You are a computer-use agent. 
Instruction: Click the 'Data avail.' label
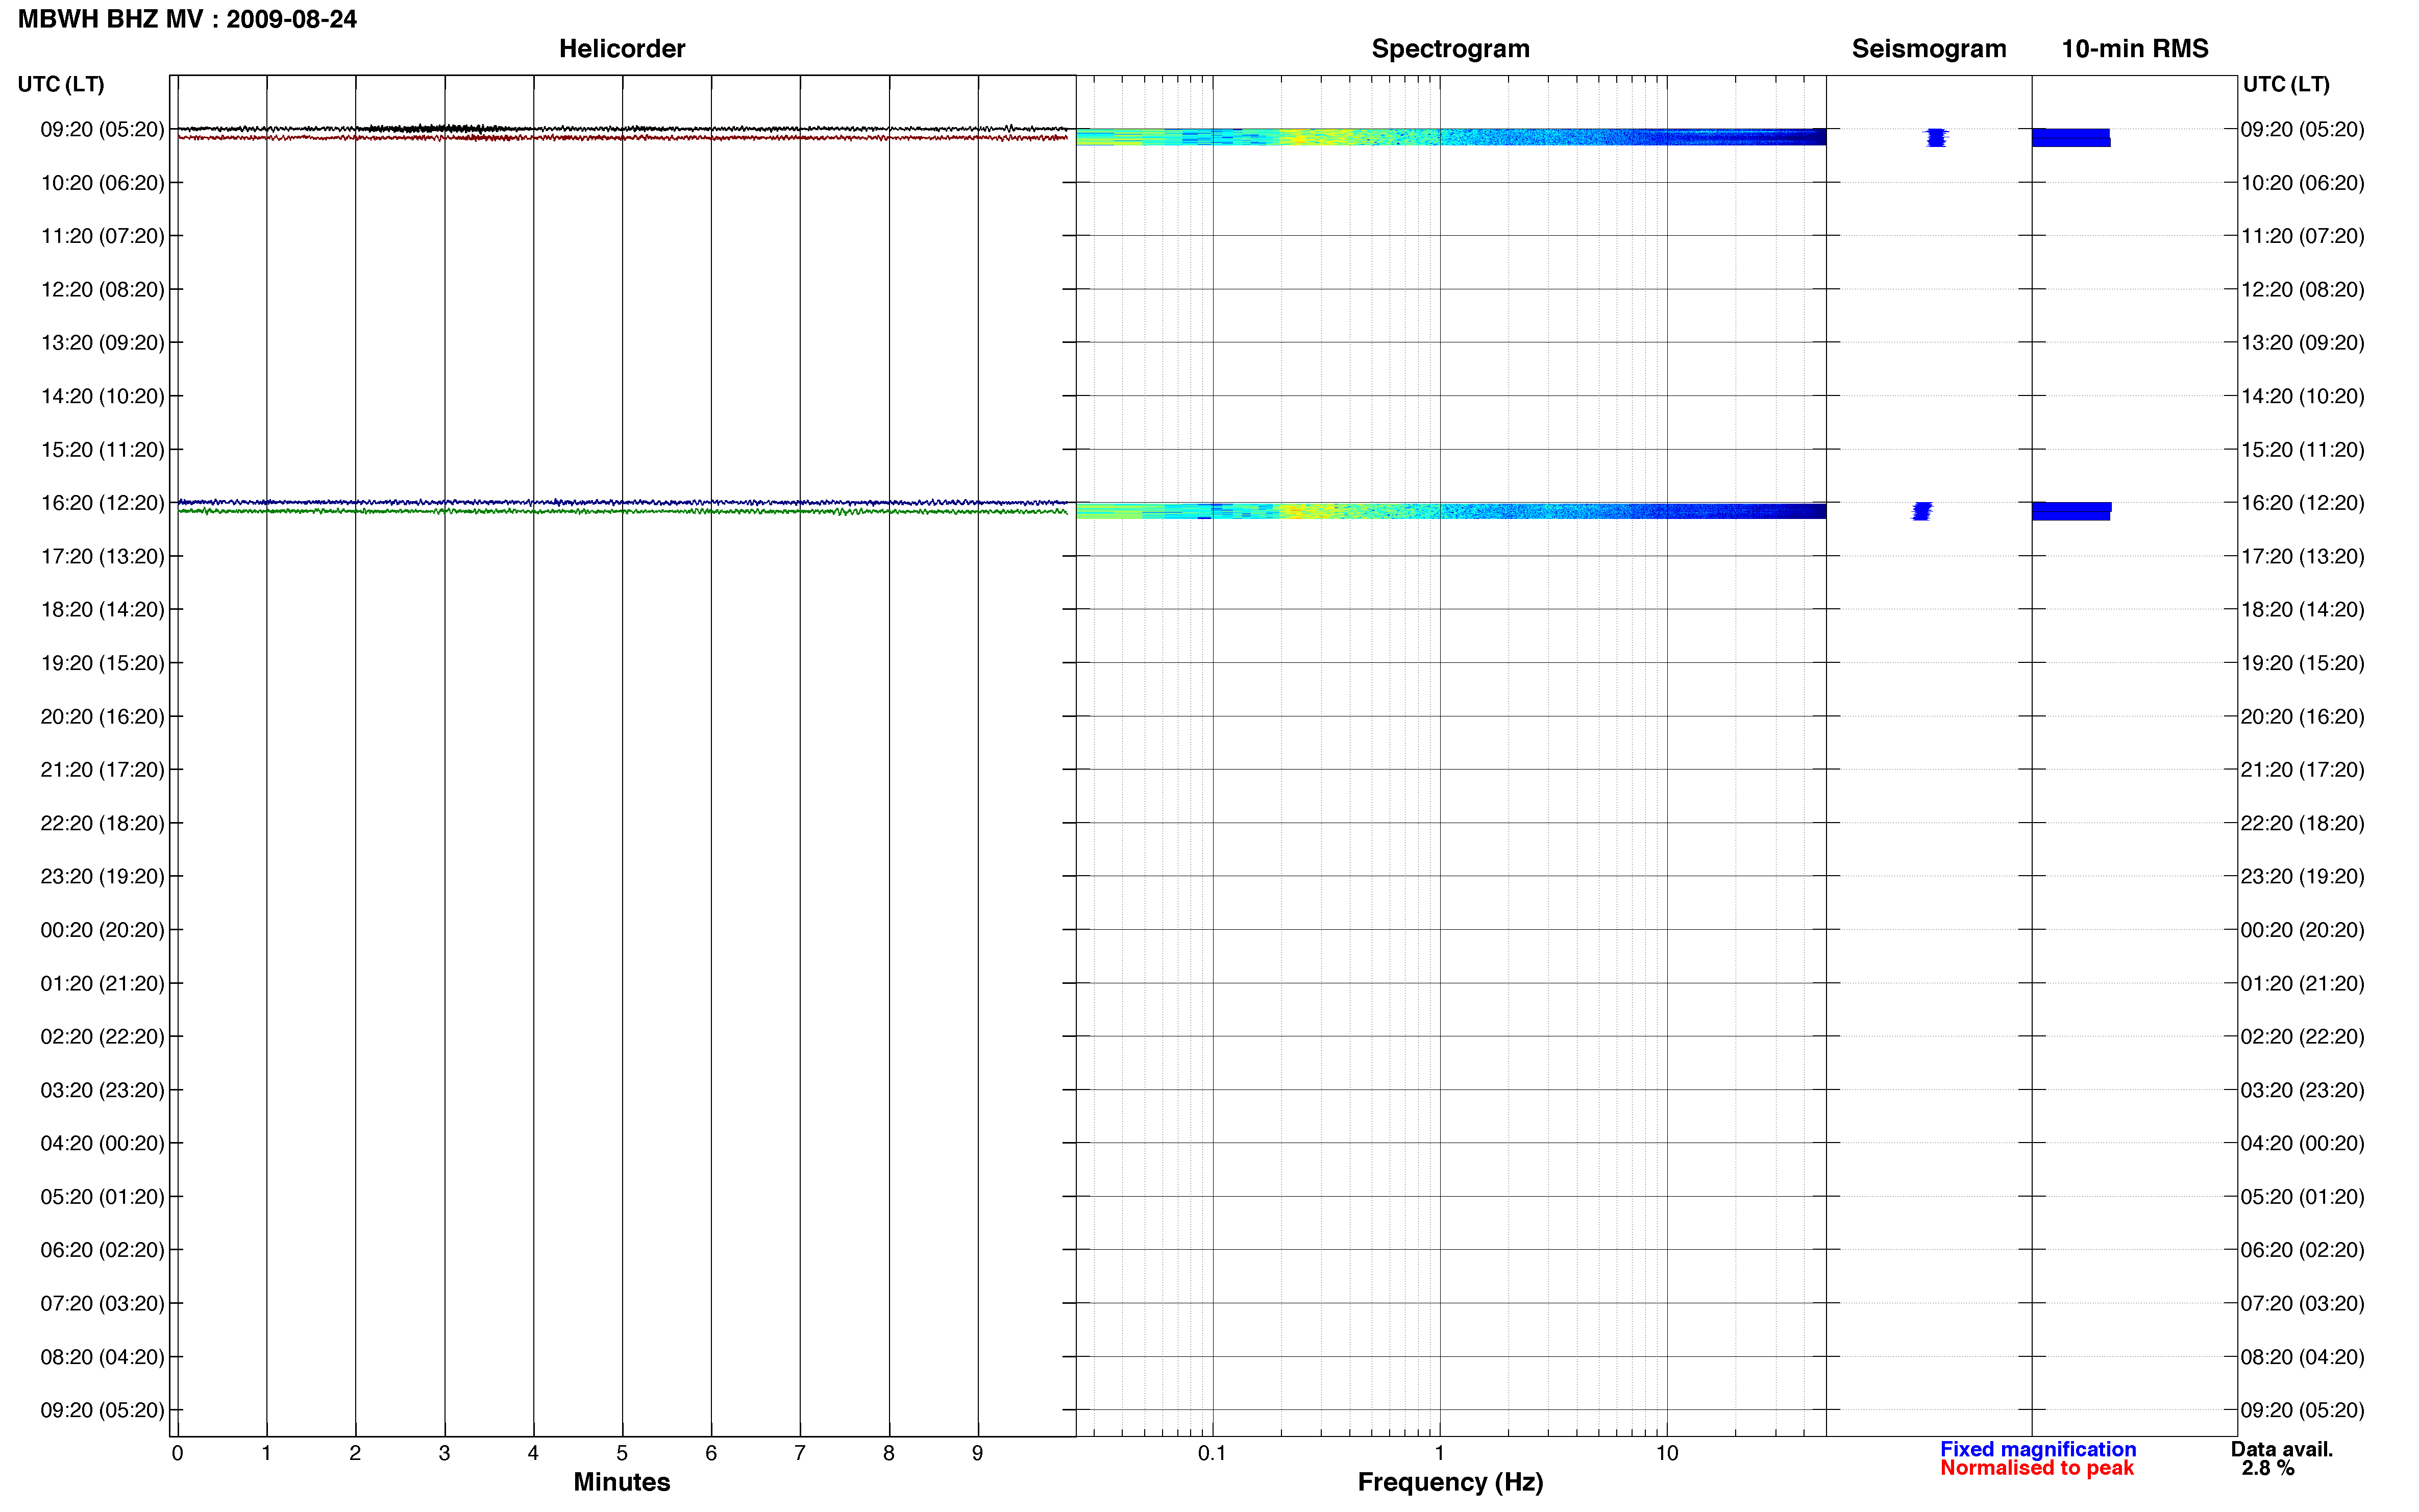[2281, 1449]
